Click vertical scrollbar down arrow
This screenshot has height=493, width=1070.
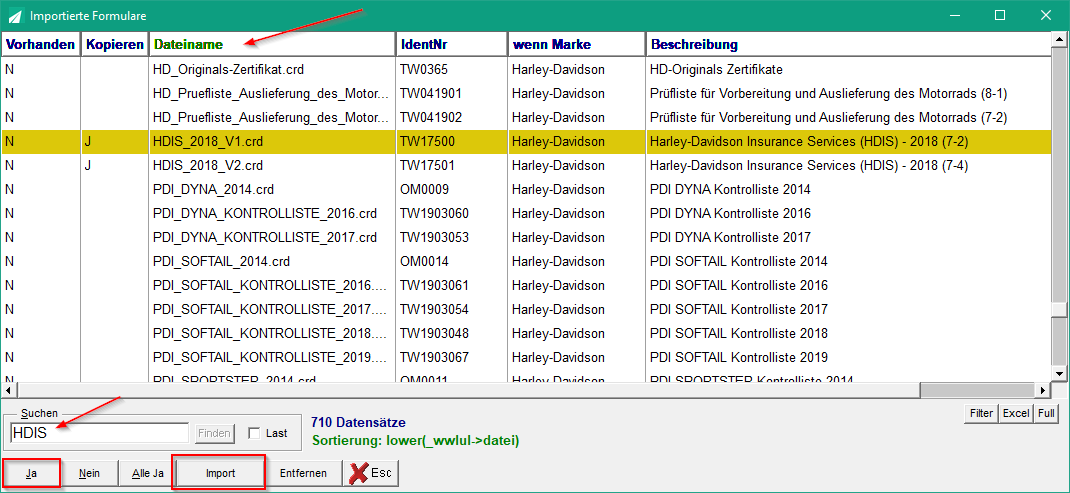(1058, 373)
